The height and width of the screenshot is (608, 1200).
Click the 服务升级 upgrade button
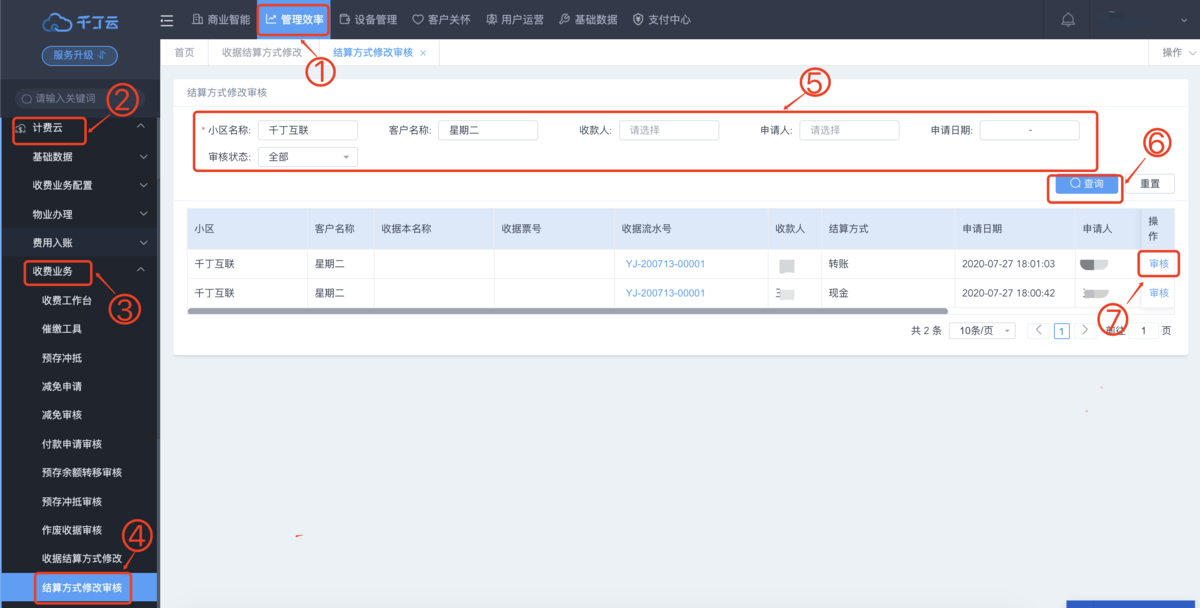click(x=79, y=55)
